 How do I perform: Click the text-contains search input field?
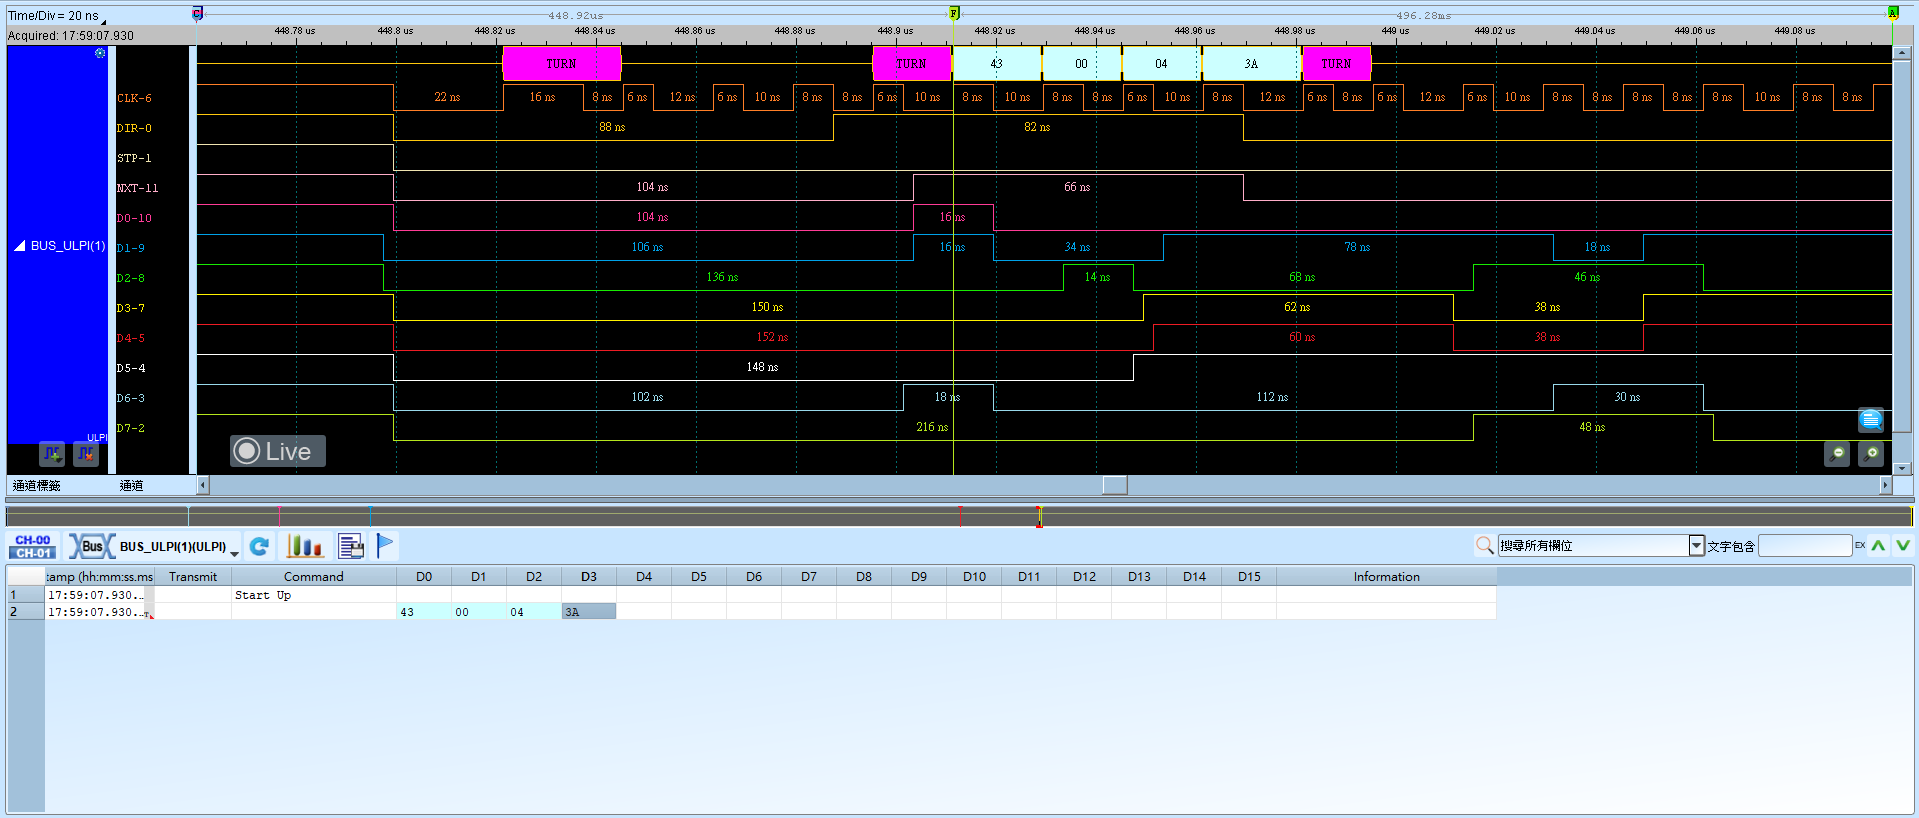click(1805, 545)
